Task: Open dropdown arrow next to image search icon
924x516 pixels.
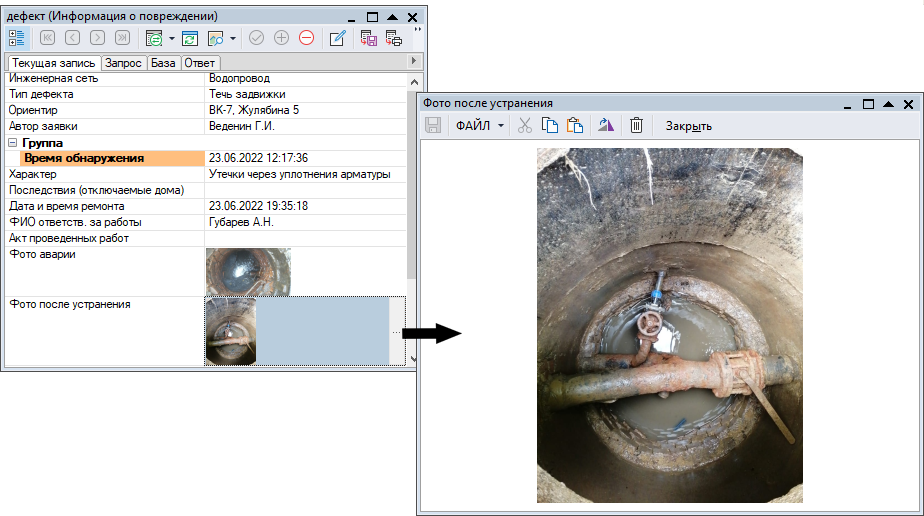Action: coord(233,38)
